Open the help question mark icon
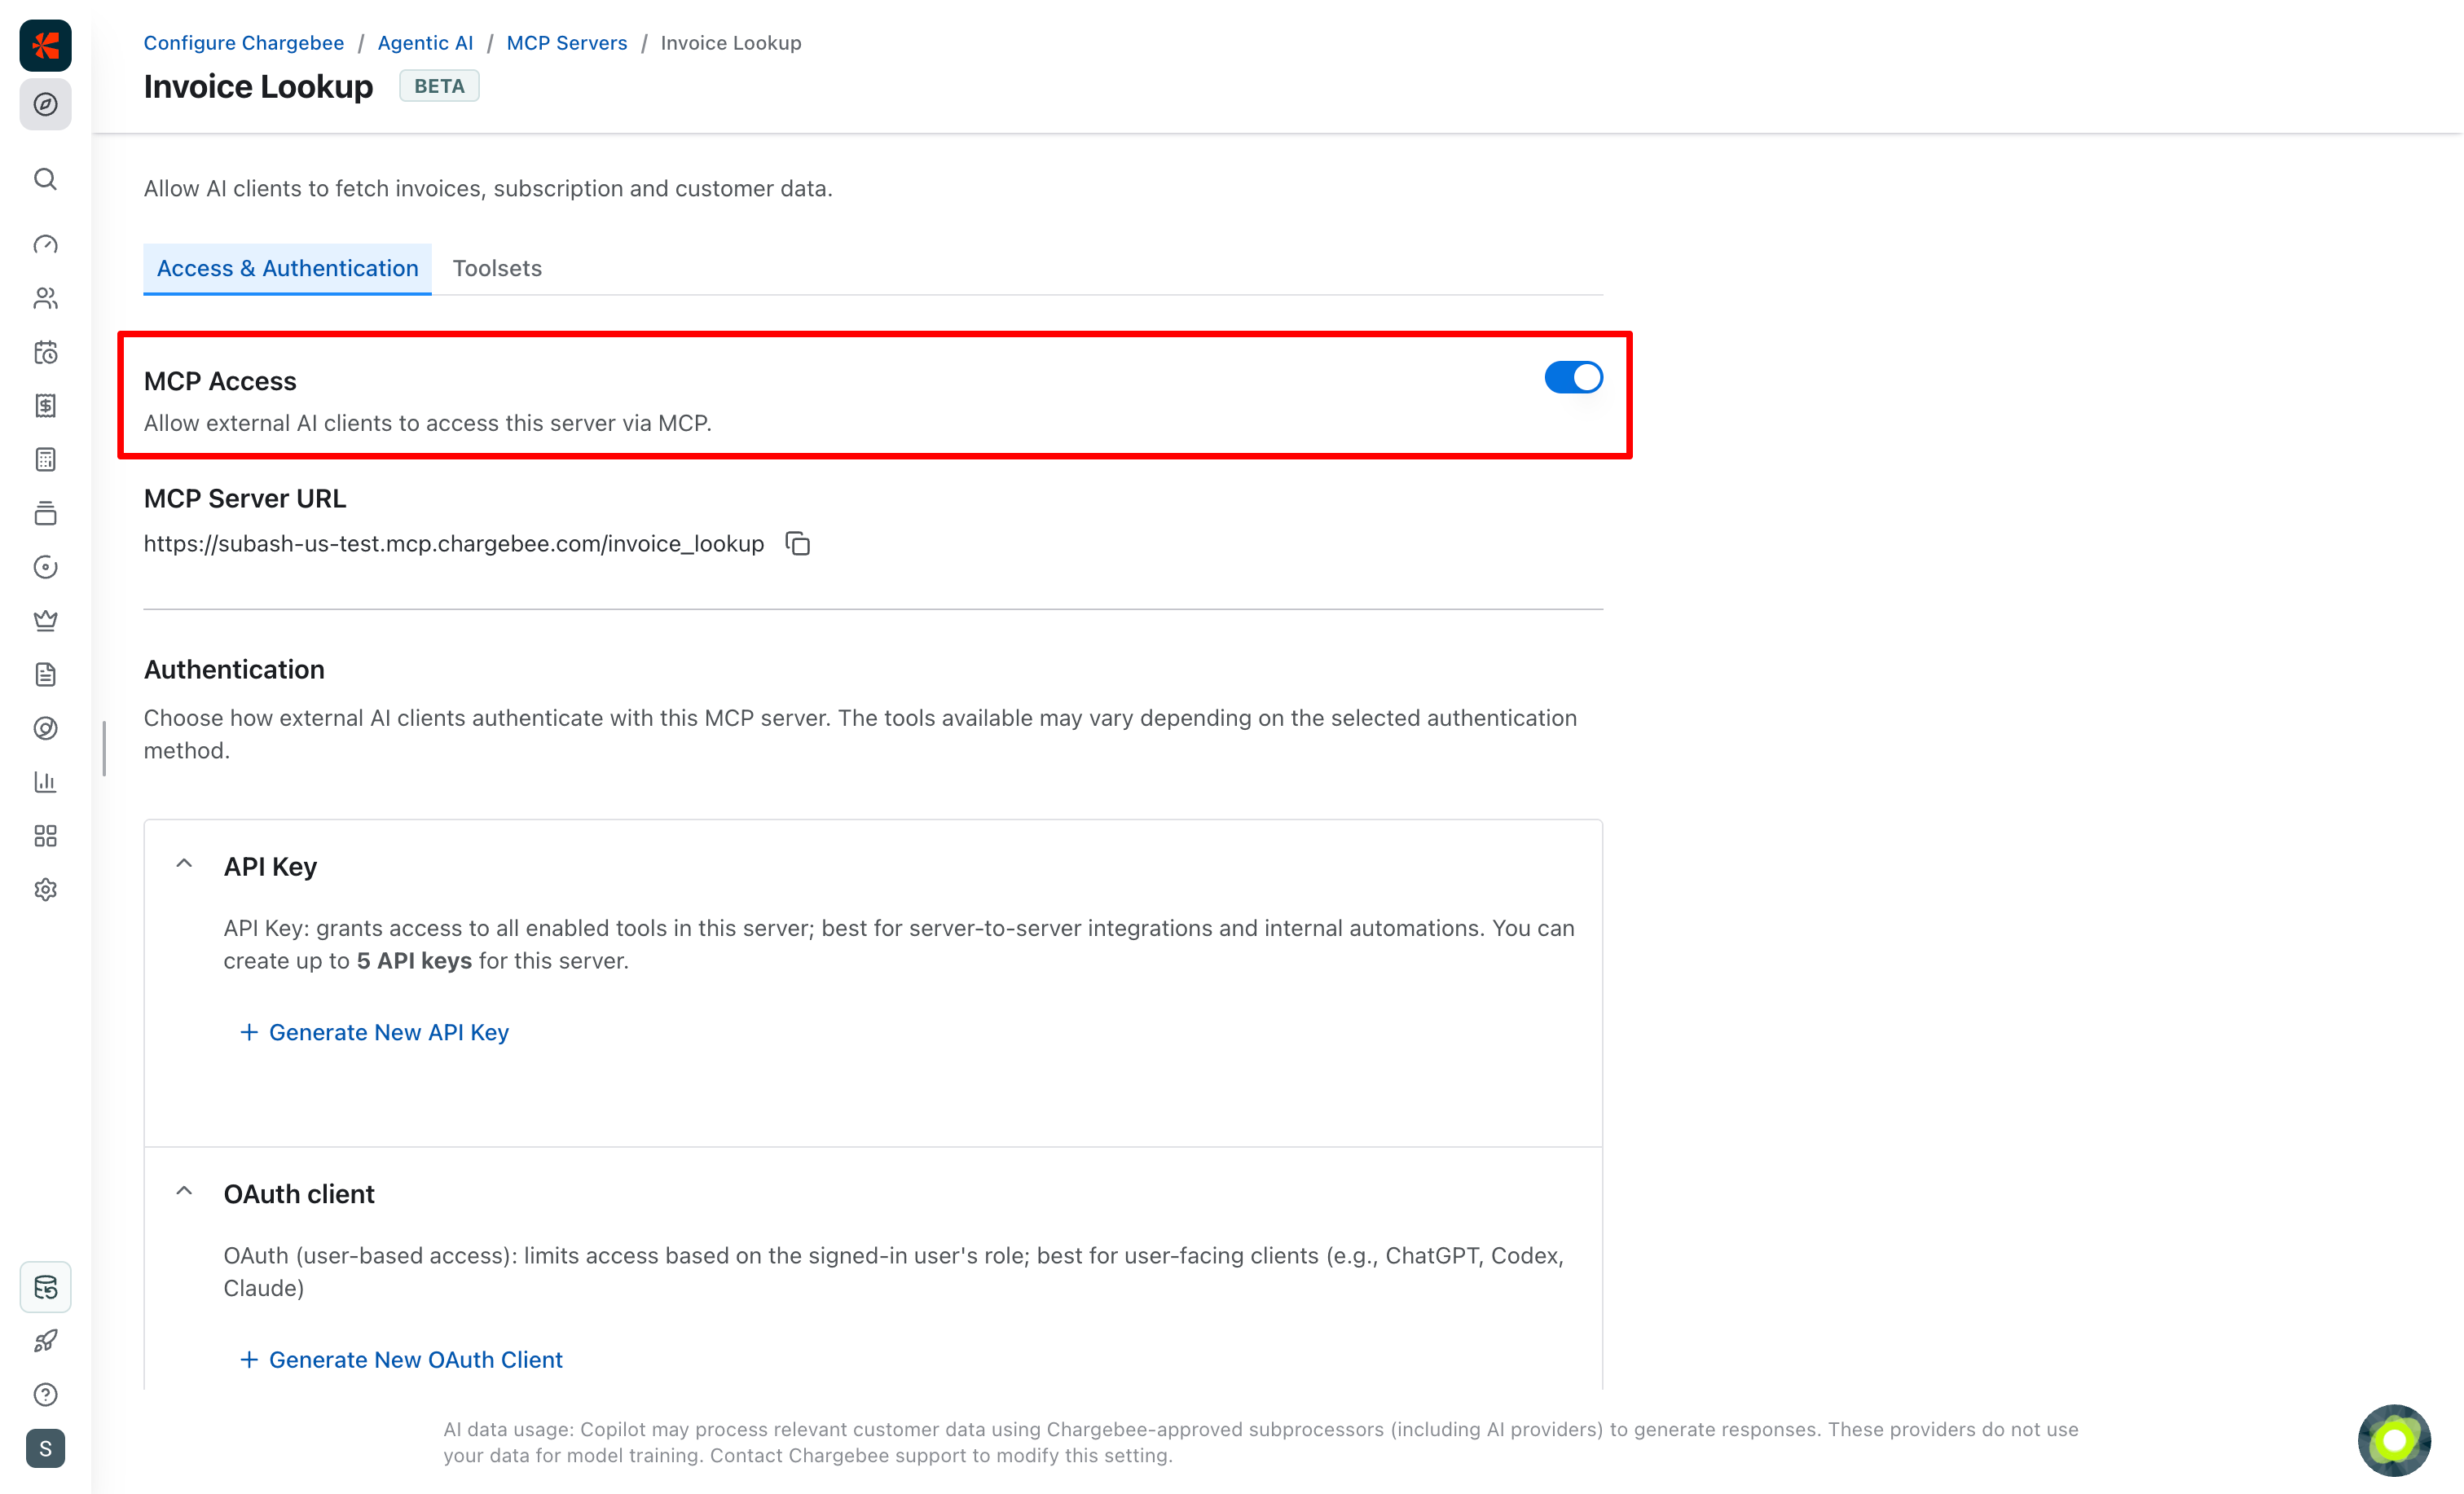Image resolution: width=2464 pixels, height=1494 pixels. 45,1395
